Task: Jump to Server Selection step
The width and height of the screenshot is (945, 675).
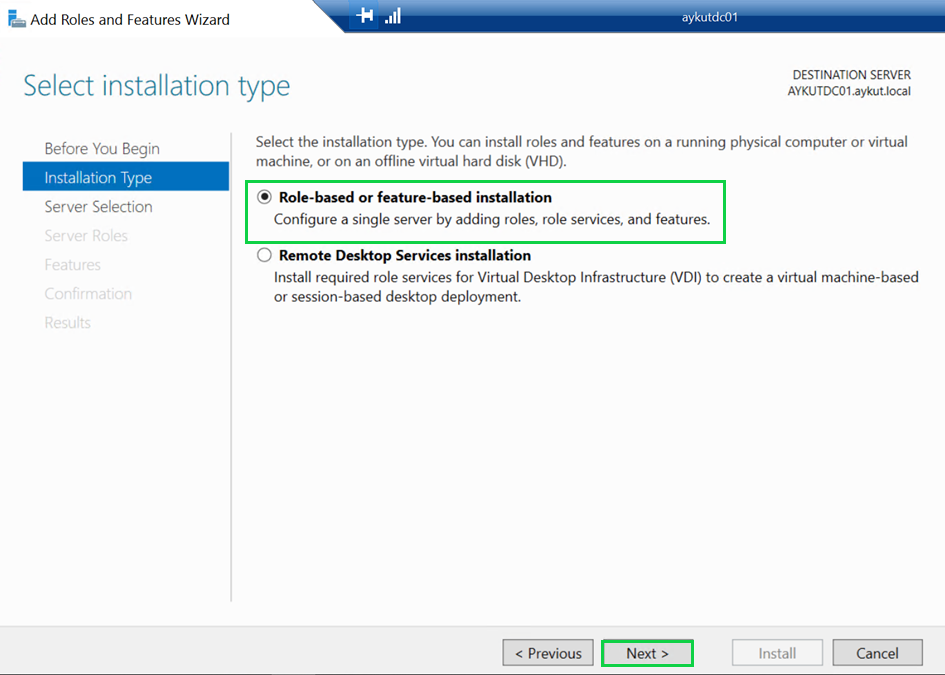Action: [x=98, y=207]
